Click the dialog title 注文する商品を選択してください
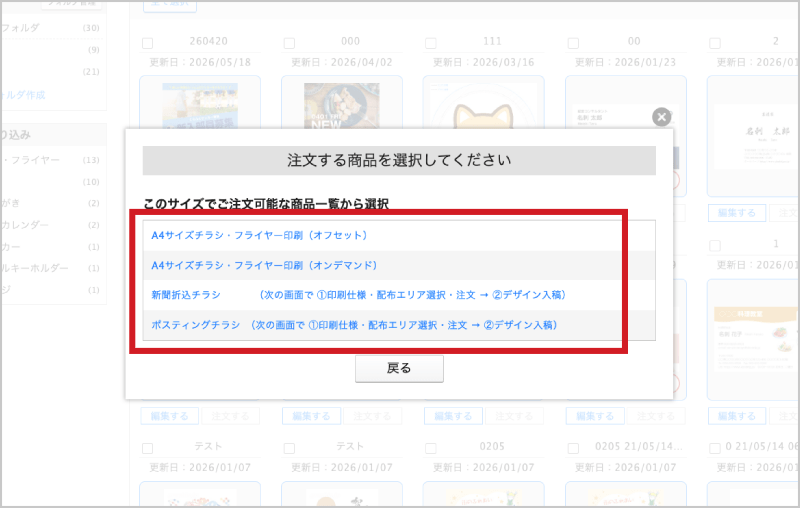Image resolution: width=800 pixels, height=508 pixels. tap(399, 160)
